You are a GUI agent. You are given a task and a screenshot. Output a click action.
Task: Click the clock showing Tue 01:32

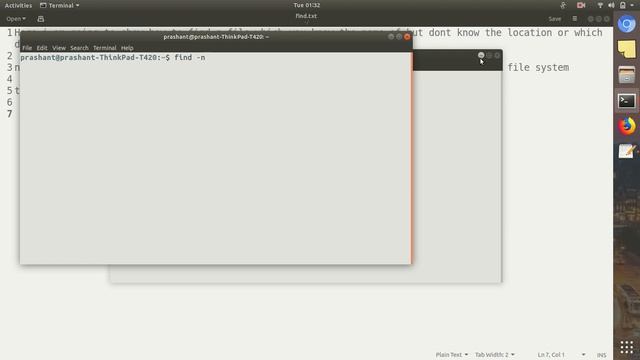click(307, 5)
